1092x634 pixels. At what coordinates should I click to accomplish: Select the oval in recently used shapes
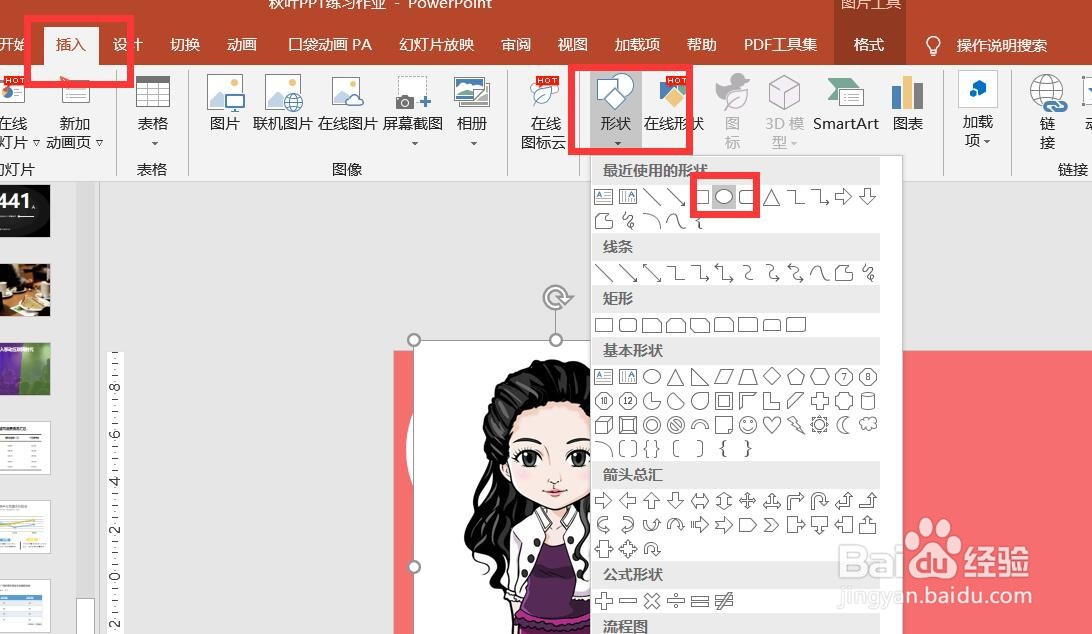click(724, 197)
